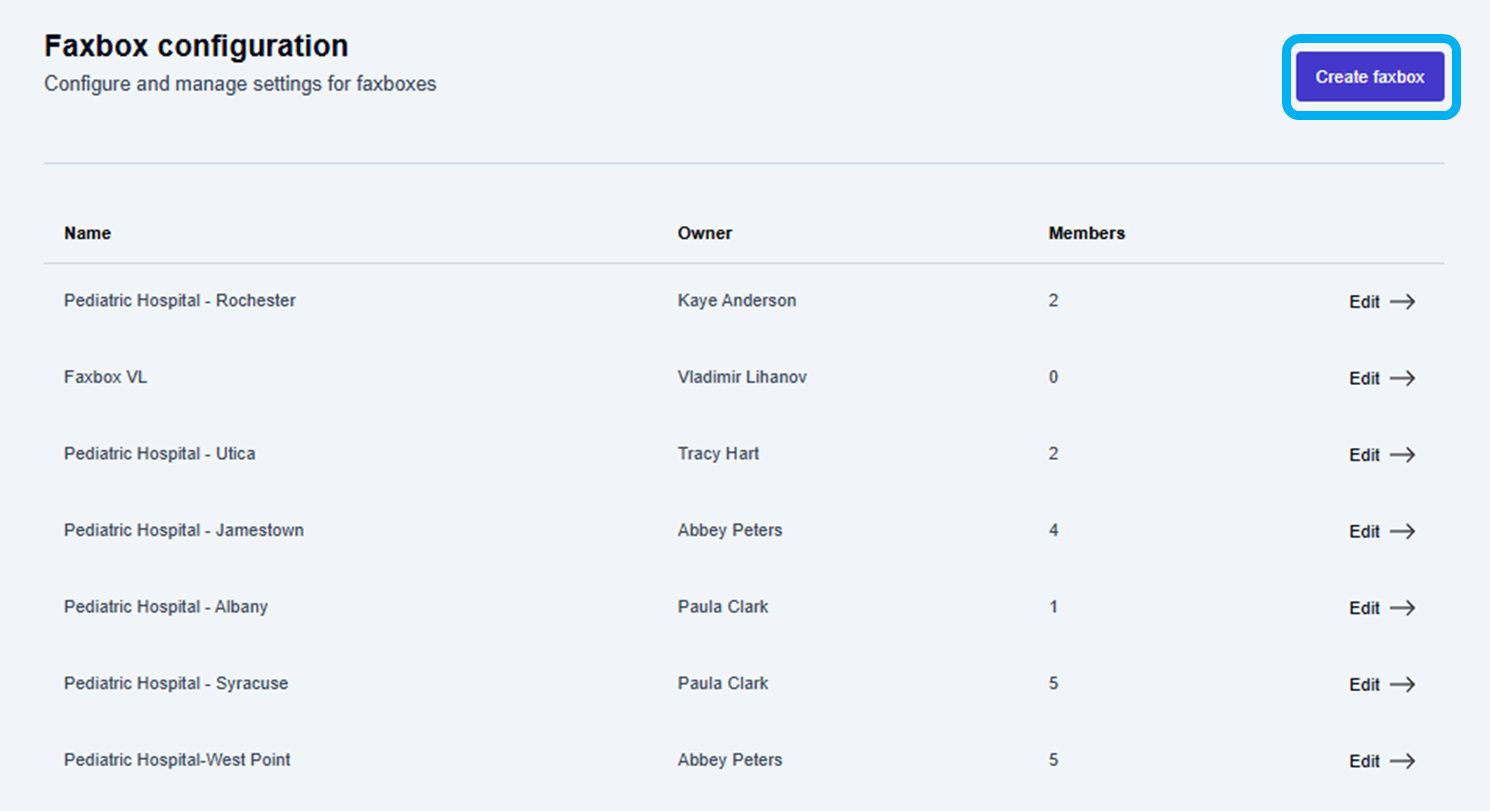1490x811 pixels.
Task: Choose Edit for Pediatric Hospital - Albany
Action: click(x=1364, y=608)
